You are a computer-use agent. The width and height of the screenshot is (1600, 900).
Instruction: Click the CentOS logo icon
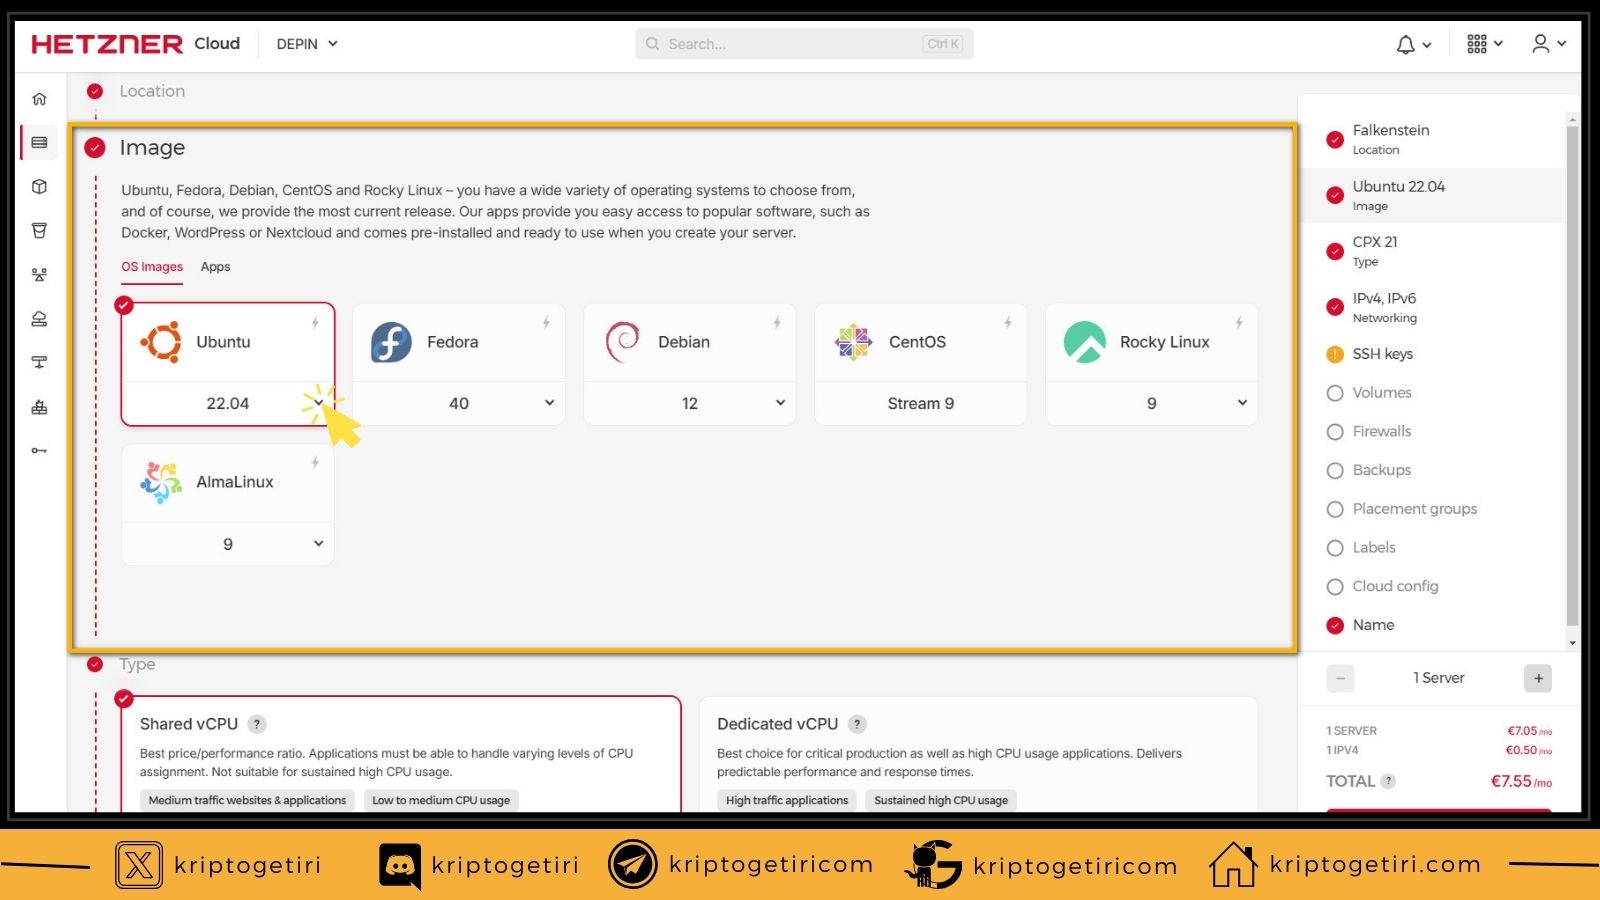click(x=854, y=342)
